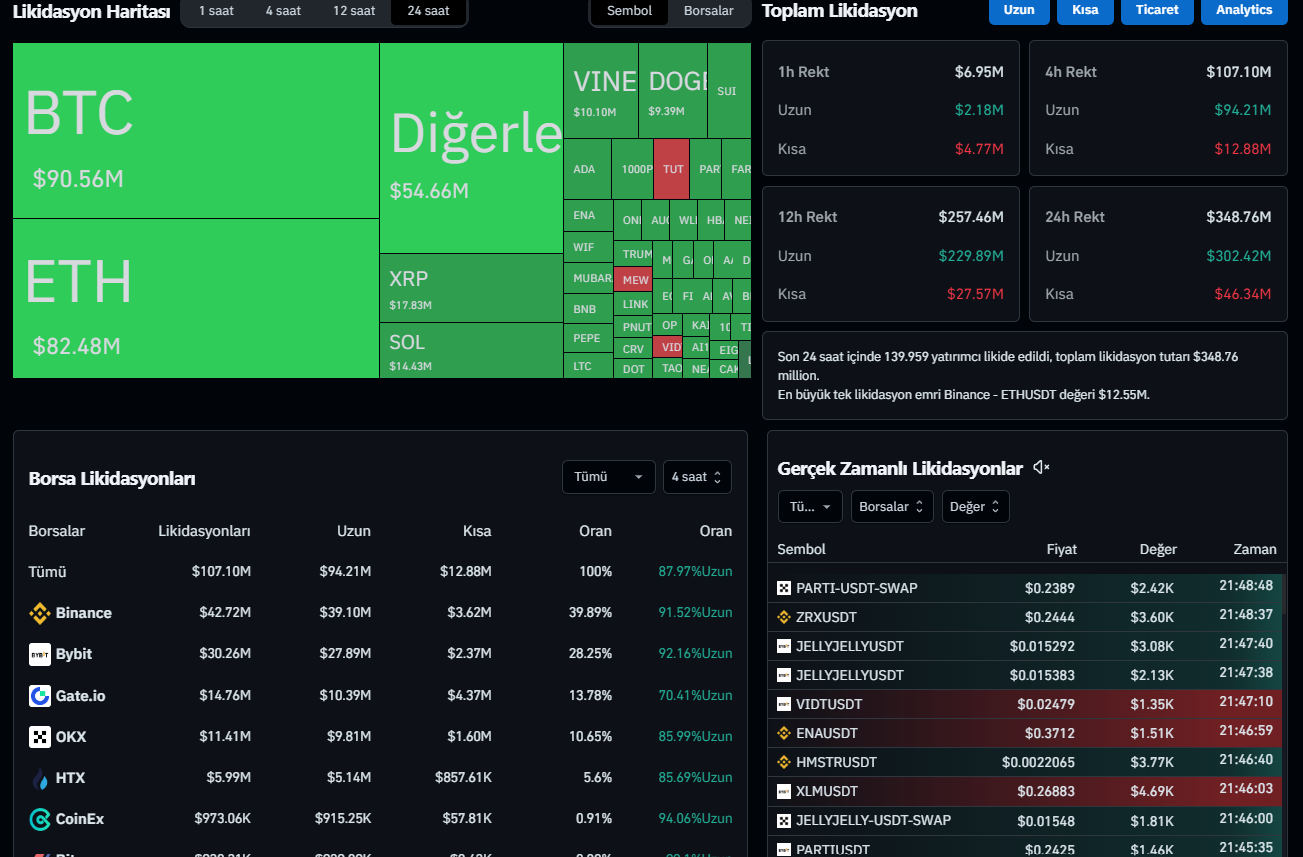
Task: Click the Analytics button
Action: [1244, 10]
